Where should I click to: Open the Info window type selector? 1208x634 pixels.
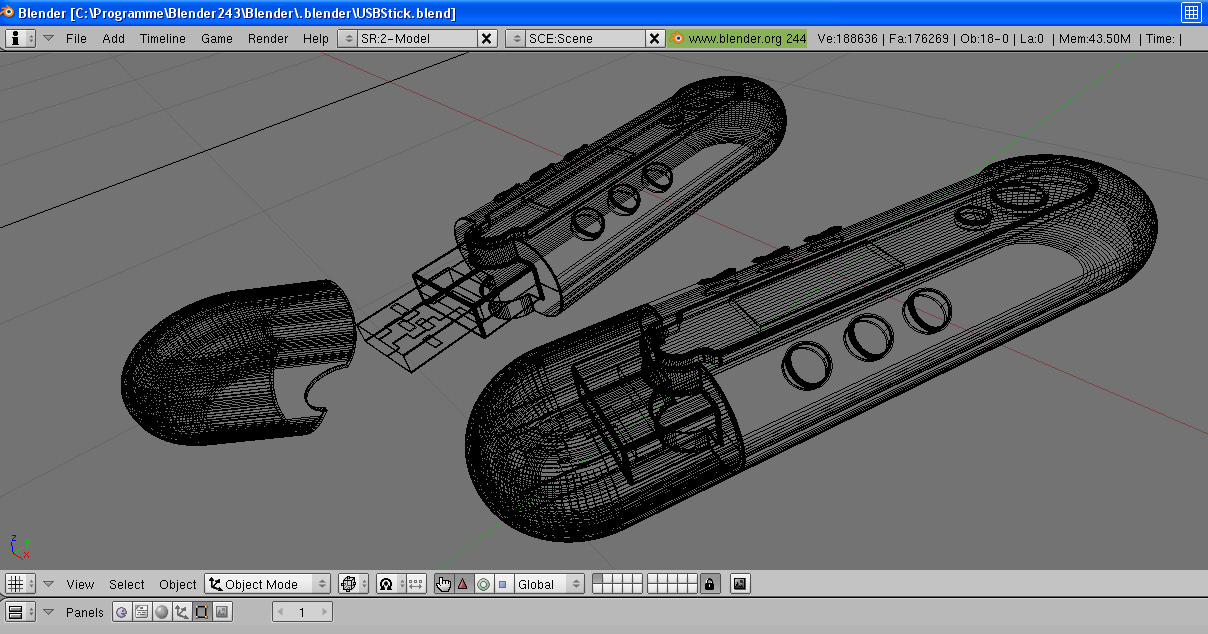[21, 38]
